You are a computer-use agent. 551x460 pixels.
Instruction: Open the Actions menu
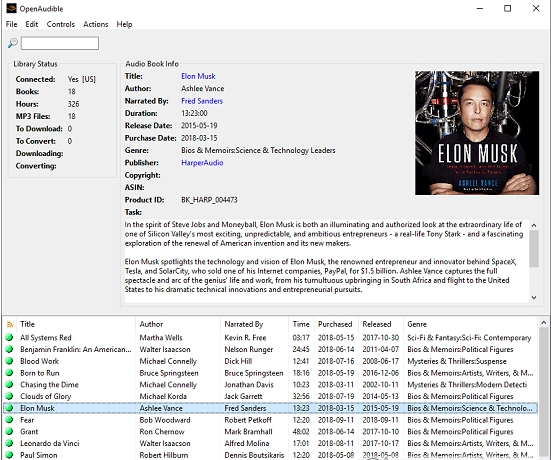(96, 24)
